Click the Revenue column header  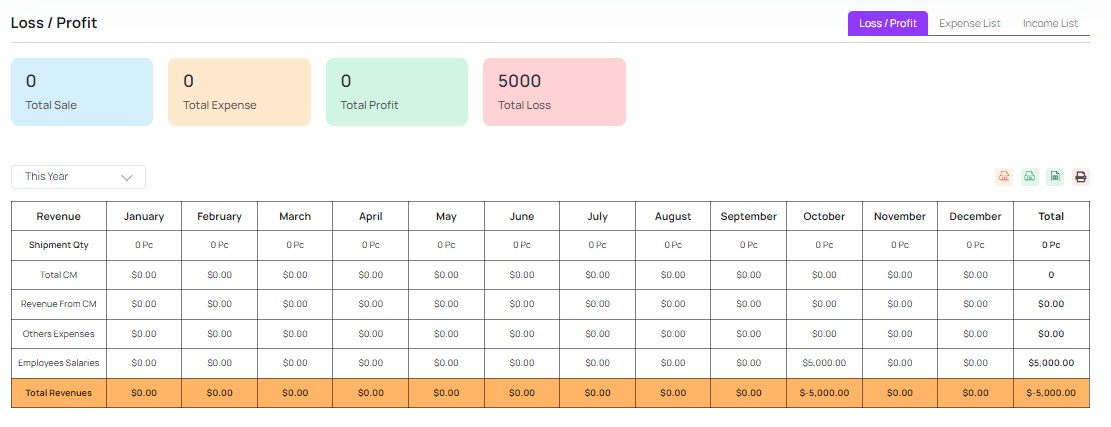(58, 216)
